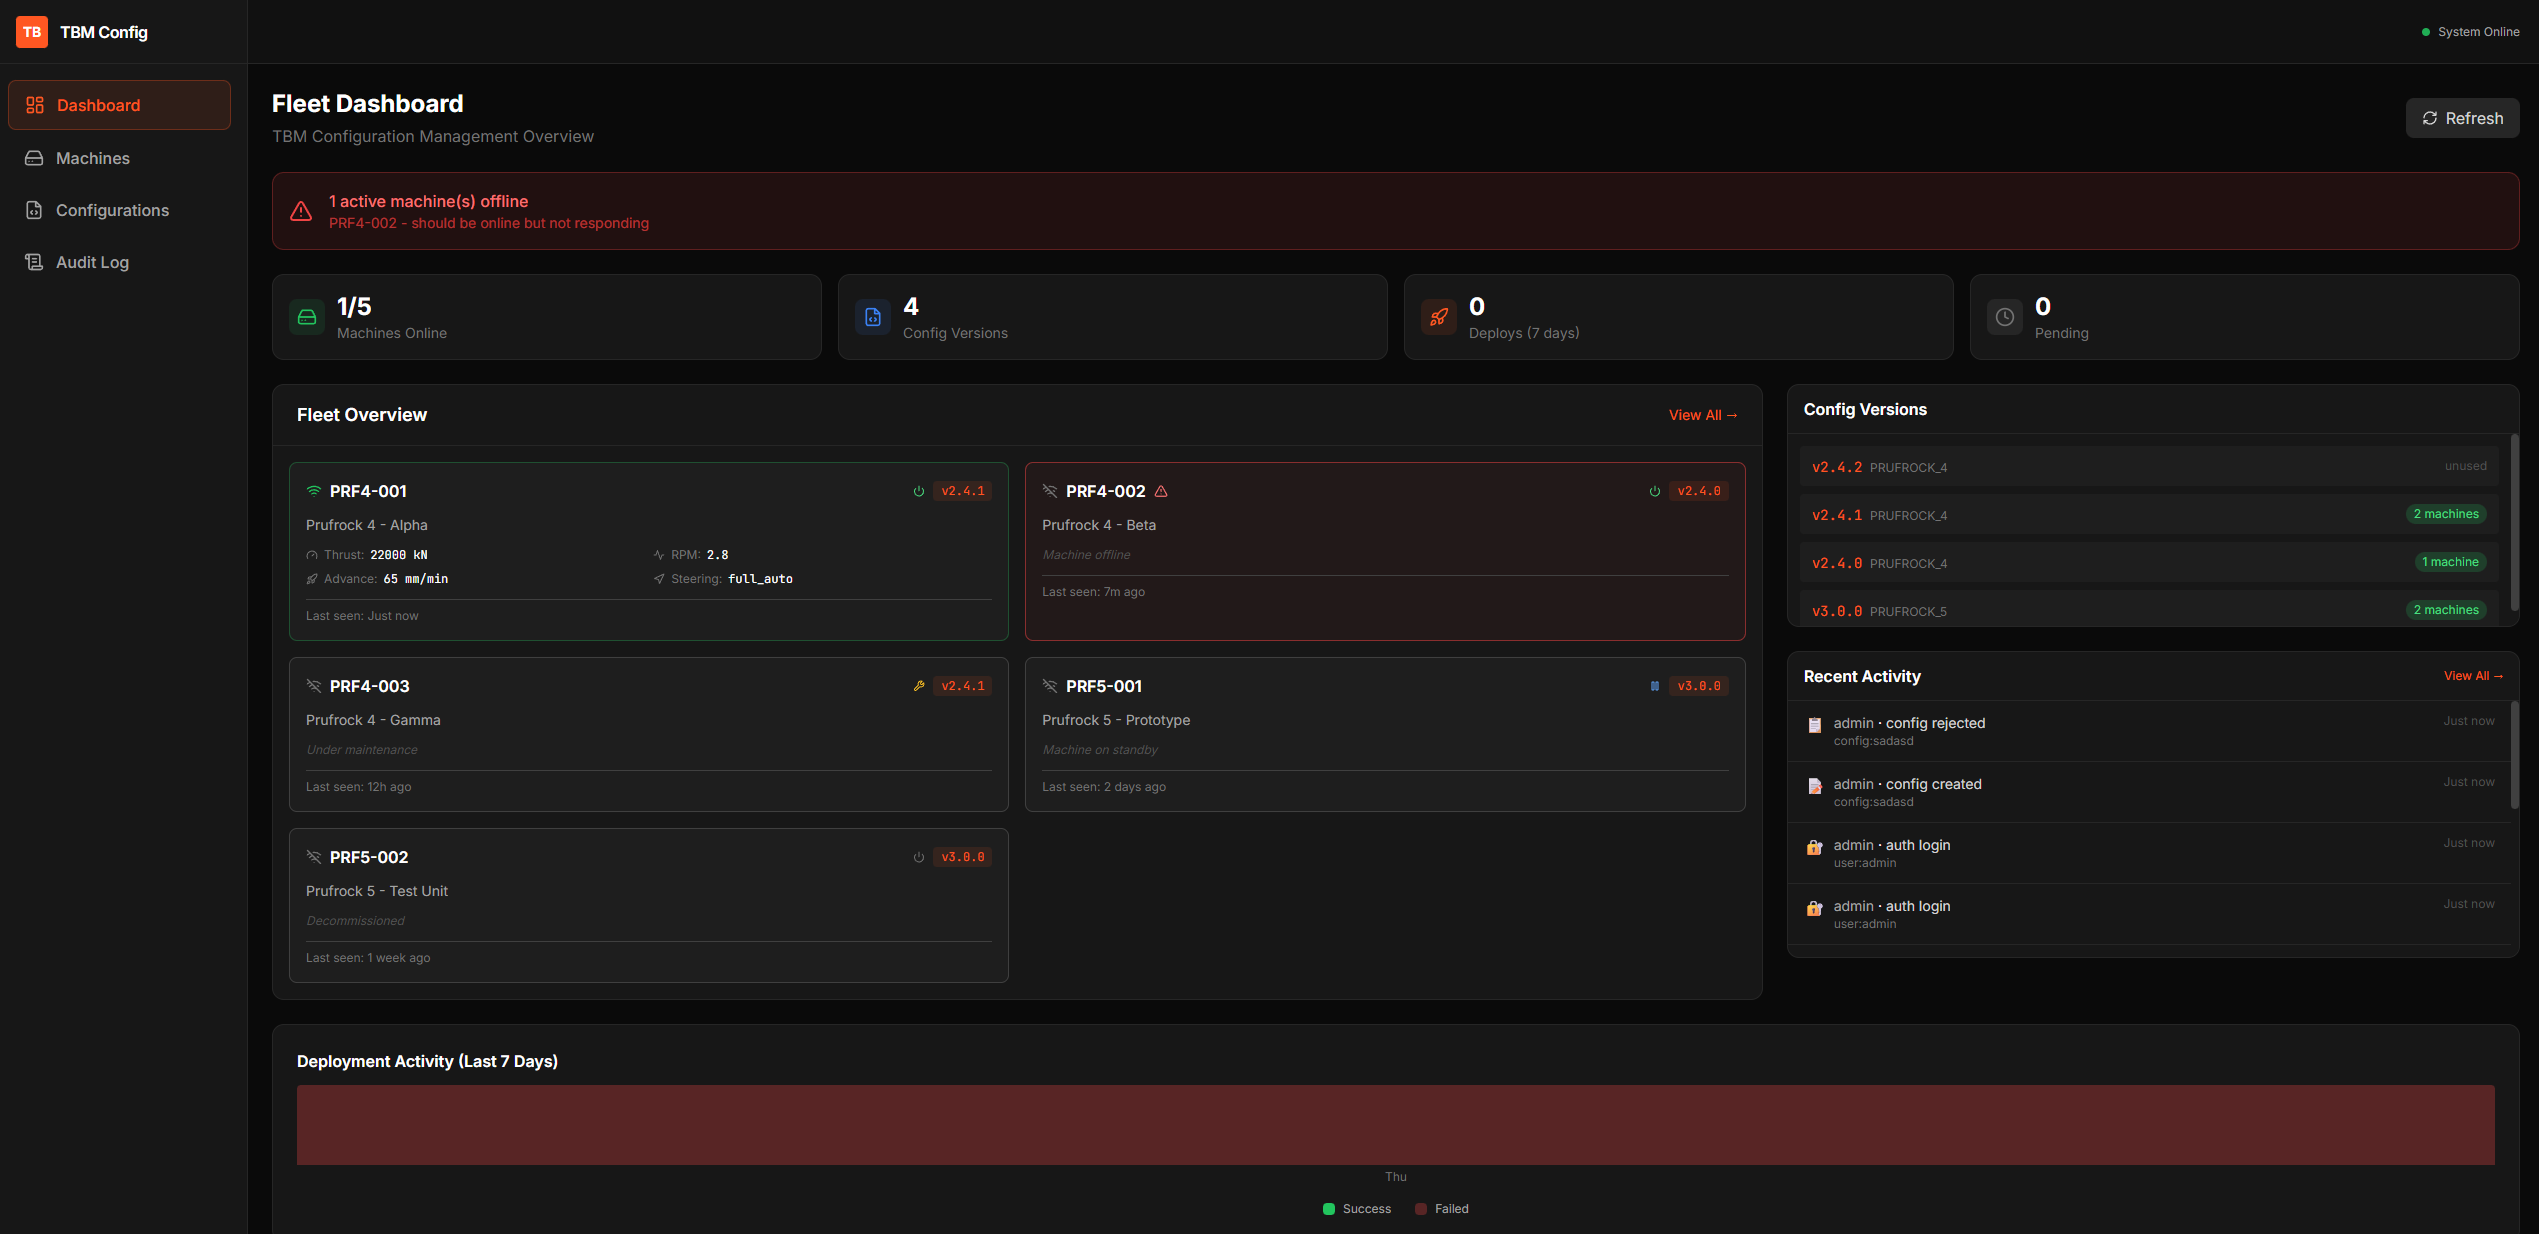Open the 'config rejected' activity entry
This screenshot has height=1234, width=2539.
tap(2148, 731)
